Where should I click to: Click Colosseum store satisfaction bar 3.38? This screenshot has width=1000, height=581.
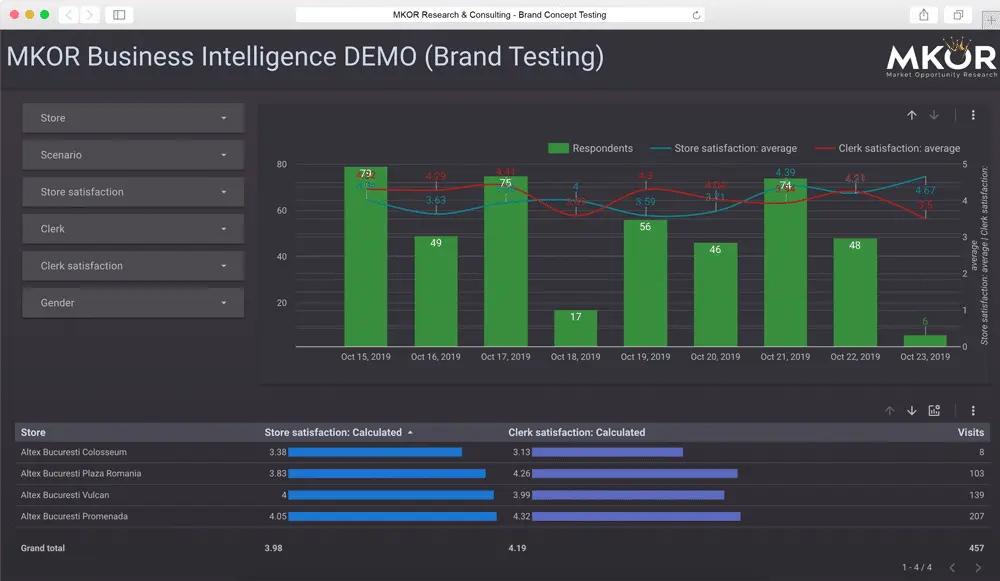click(375, 452)
